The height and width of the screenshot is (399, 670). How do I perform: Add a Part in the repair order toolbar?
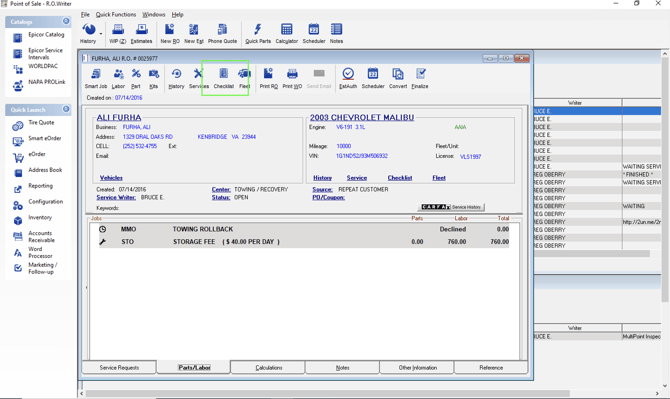coord(136,79)
